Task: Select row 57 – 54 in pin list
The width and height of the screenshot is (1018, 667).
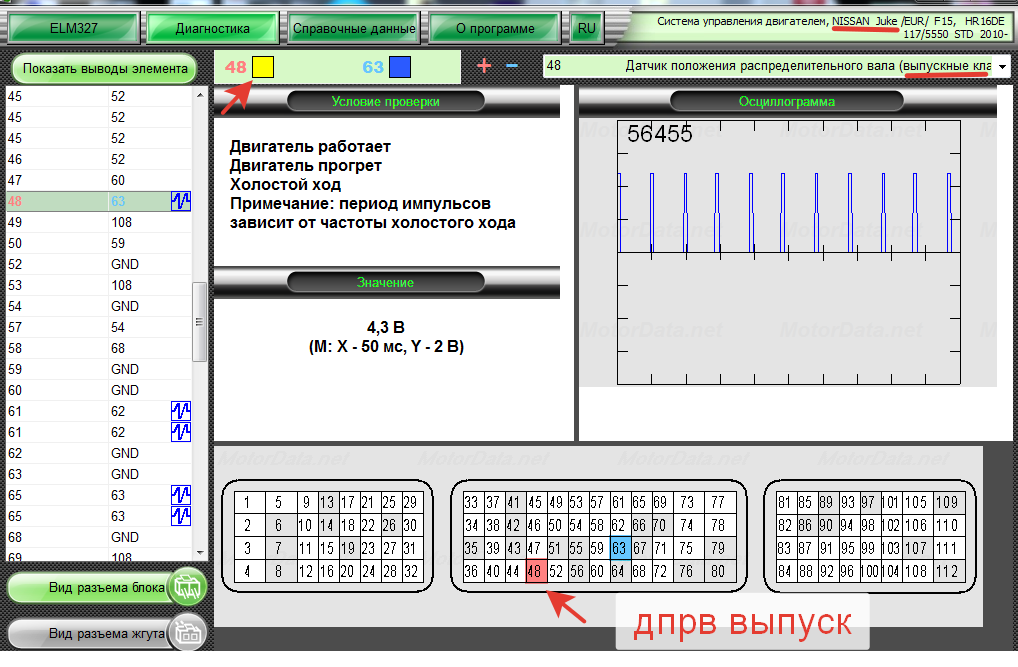Action: click(x=99, y=327)
